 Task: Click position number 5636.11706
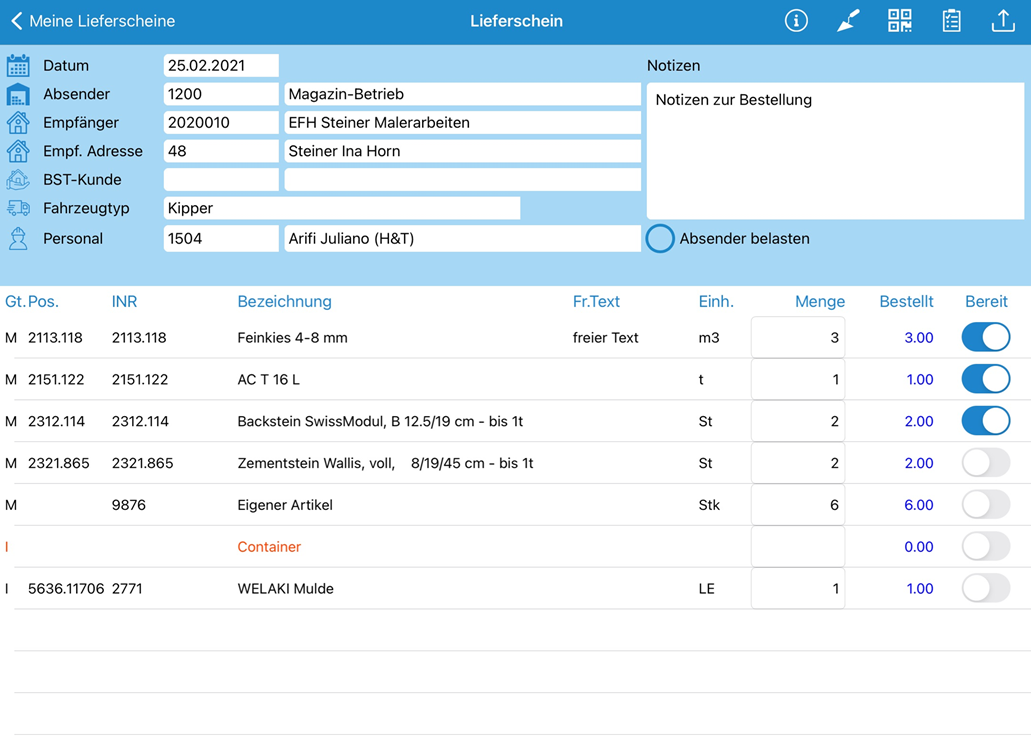click(66, 589)
